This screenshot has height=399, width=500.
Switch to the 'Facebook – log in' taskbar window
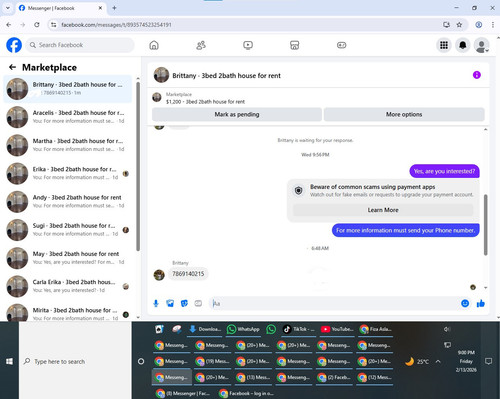247,394
